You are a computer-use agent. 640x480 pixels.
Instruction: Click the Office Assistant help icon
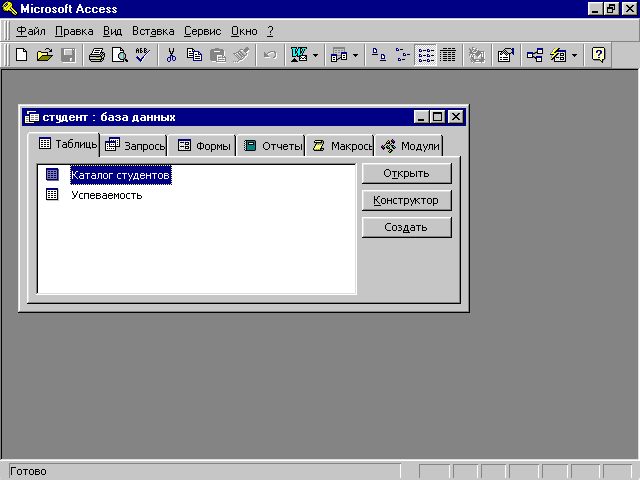(x=598, y=55)
